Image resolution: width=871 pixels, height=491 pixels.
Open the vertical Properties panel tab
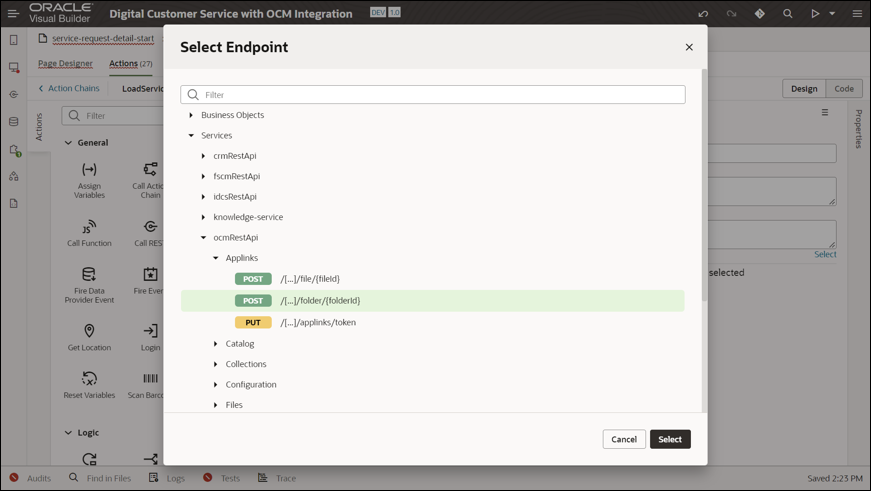[859, 128]
